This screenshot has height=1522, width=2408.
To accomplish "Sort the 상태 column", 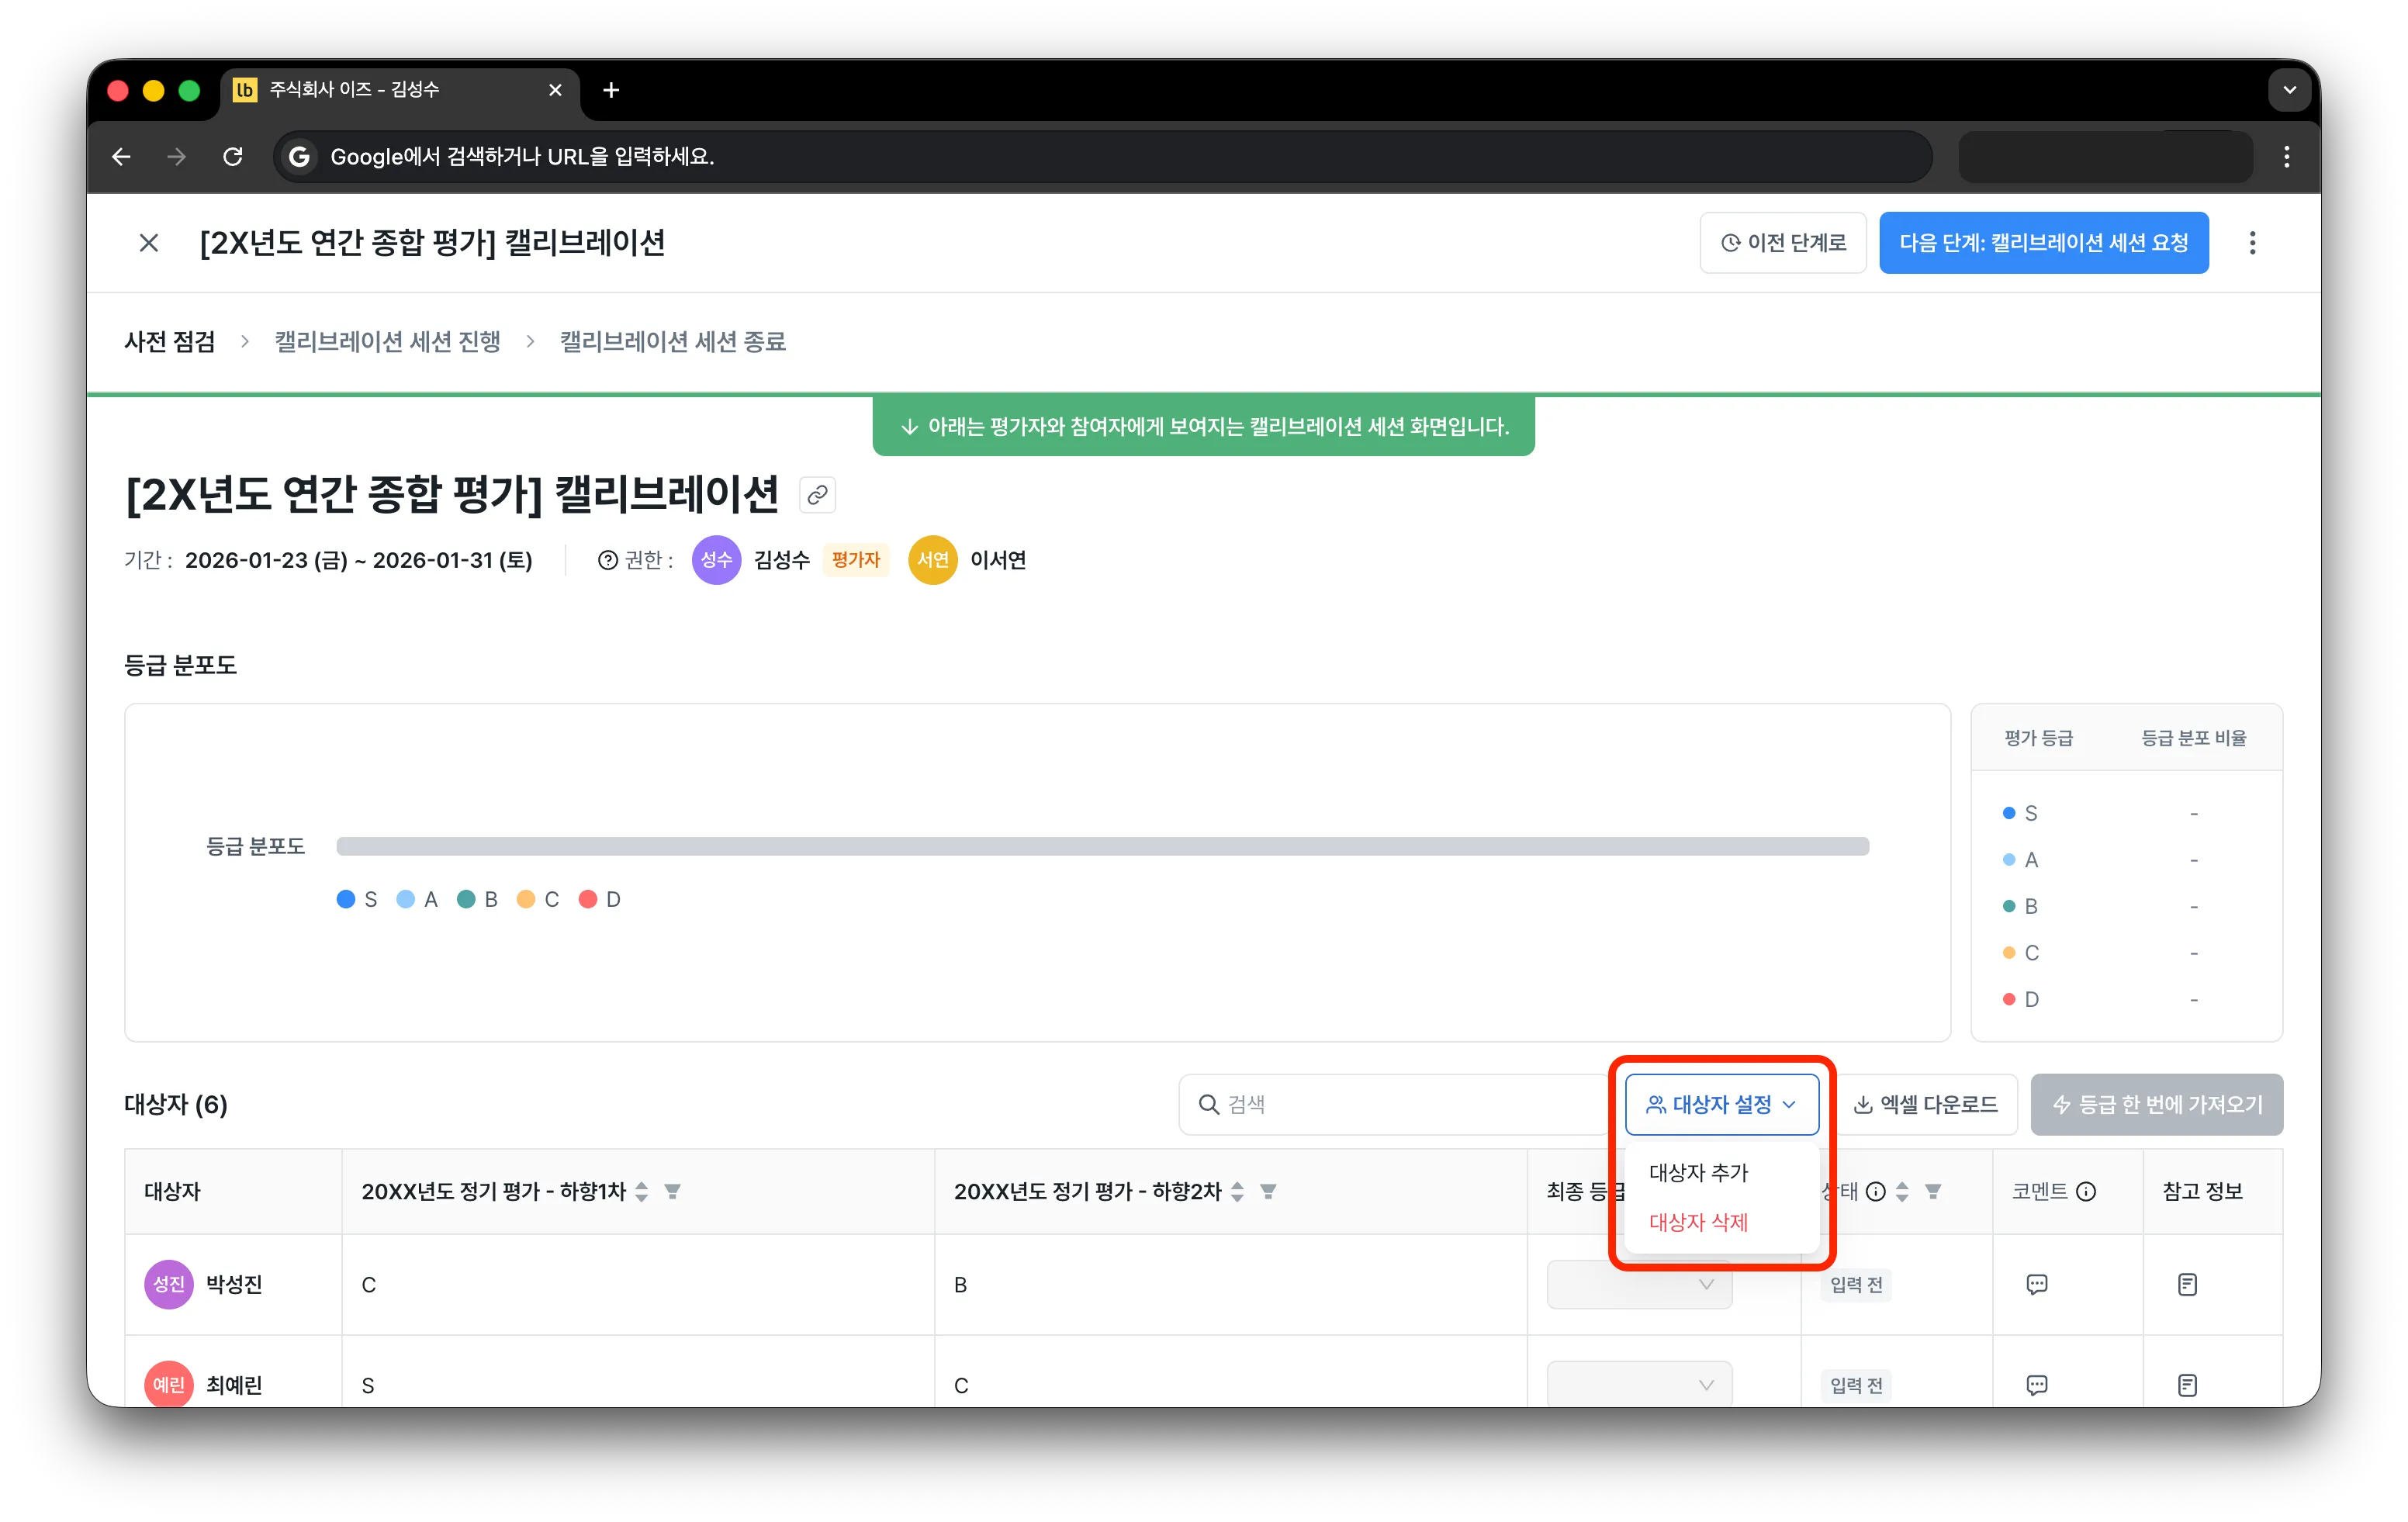I will [1902, 1191].
